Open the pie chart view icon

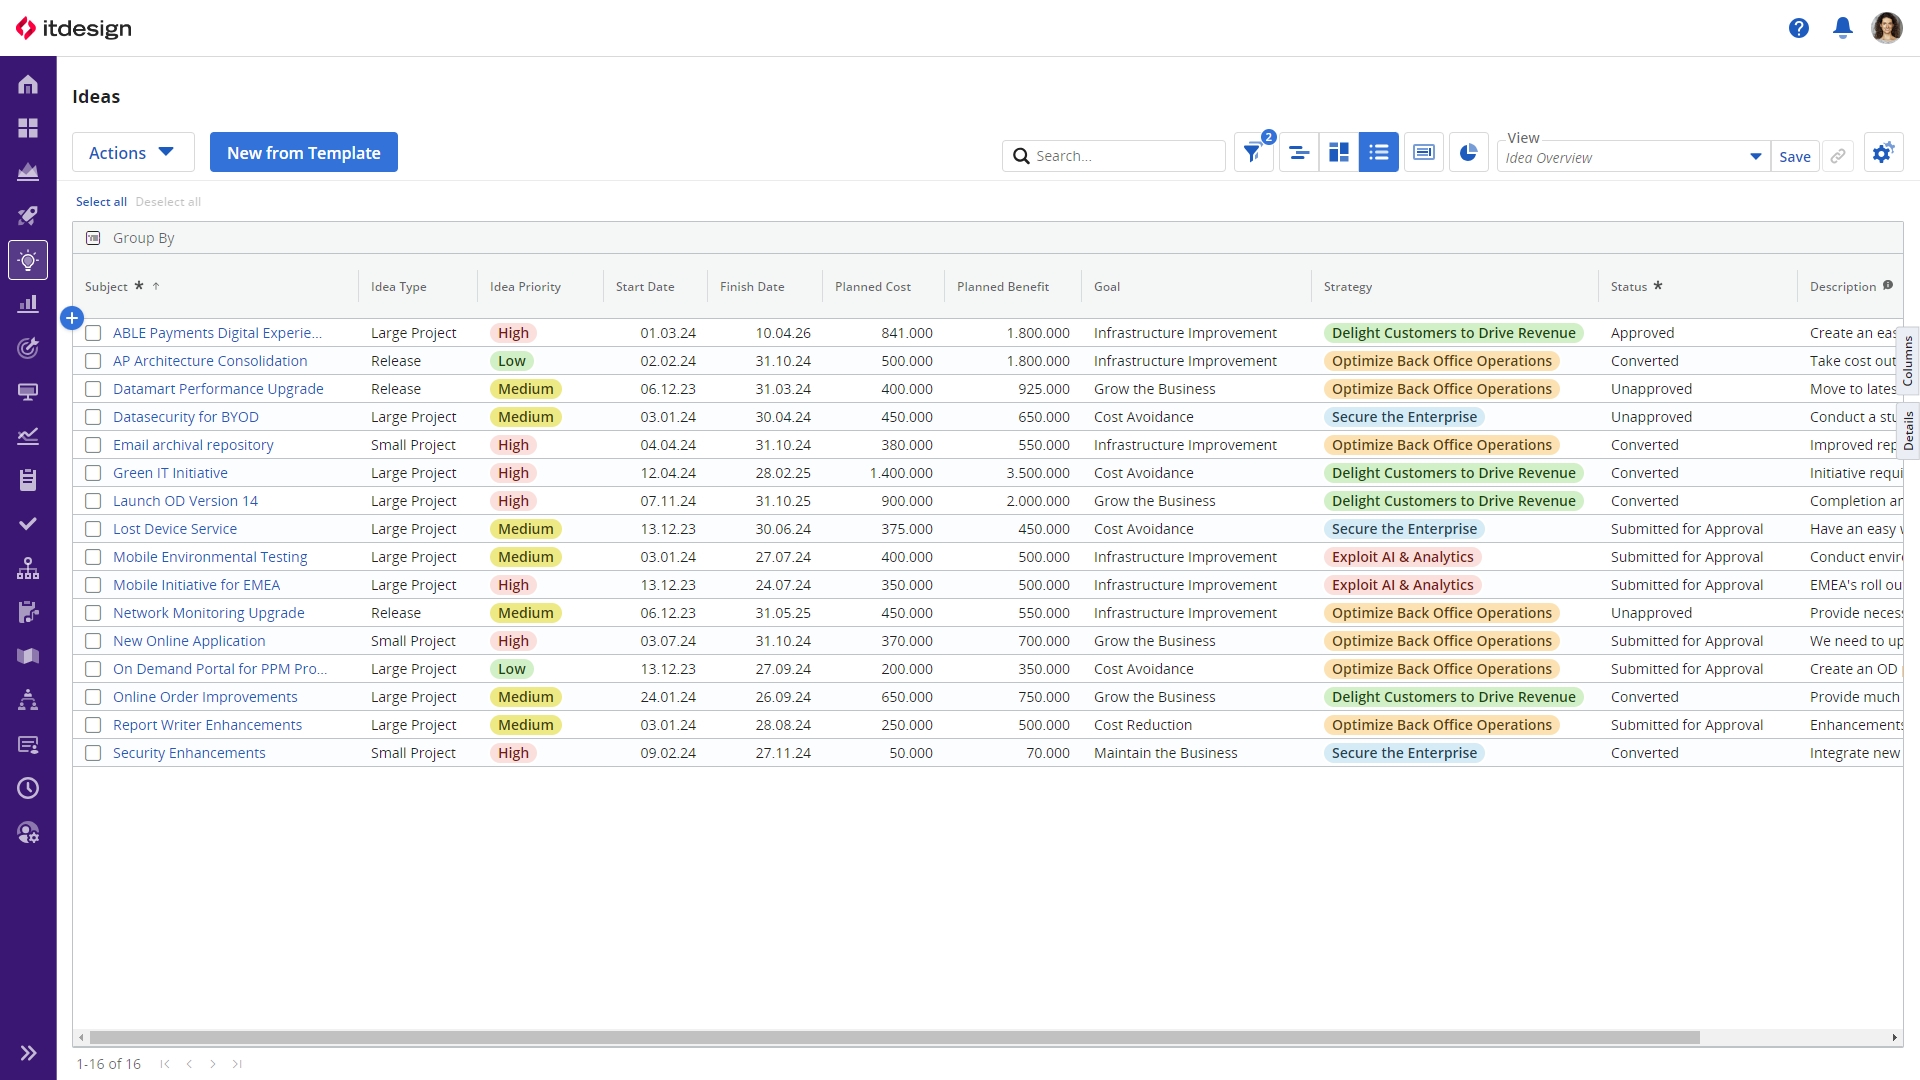click(x=1468, y=153)
